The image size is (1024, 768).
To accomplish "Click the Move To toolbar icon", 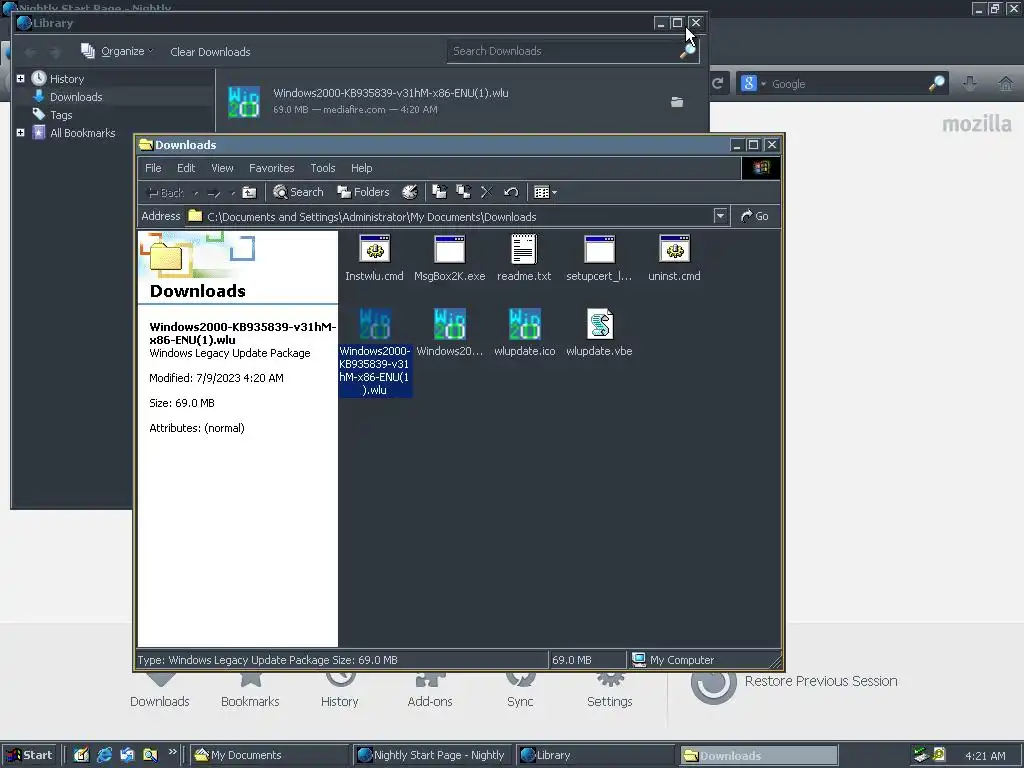I will click(440, 192).
